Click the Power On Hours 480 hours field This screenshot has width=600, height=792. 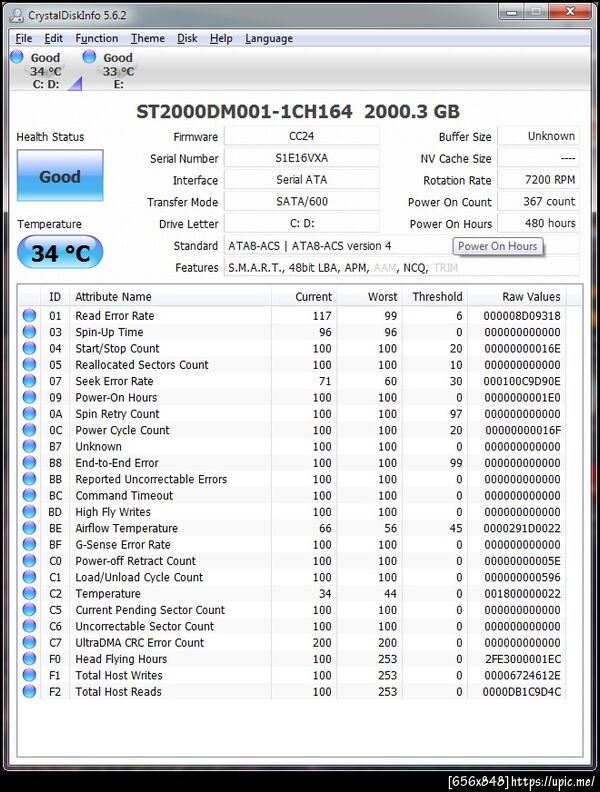pos(538,223)
